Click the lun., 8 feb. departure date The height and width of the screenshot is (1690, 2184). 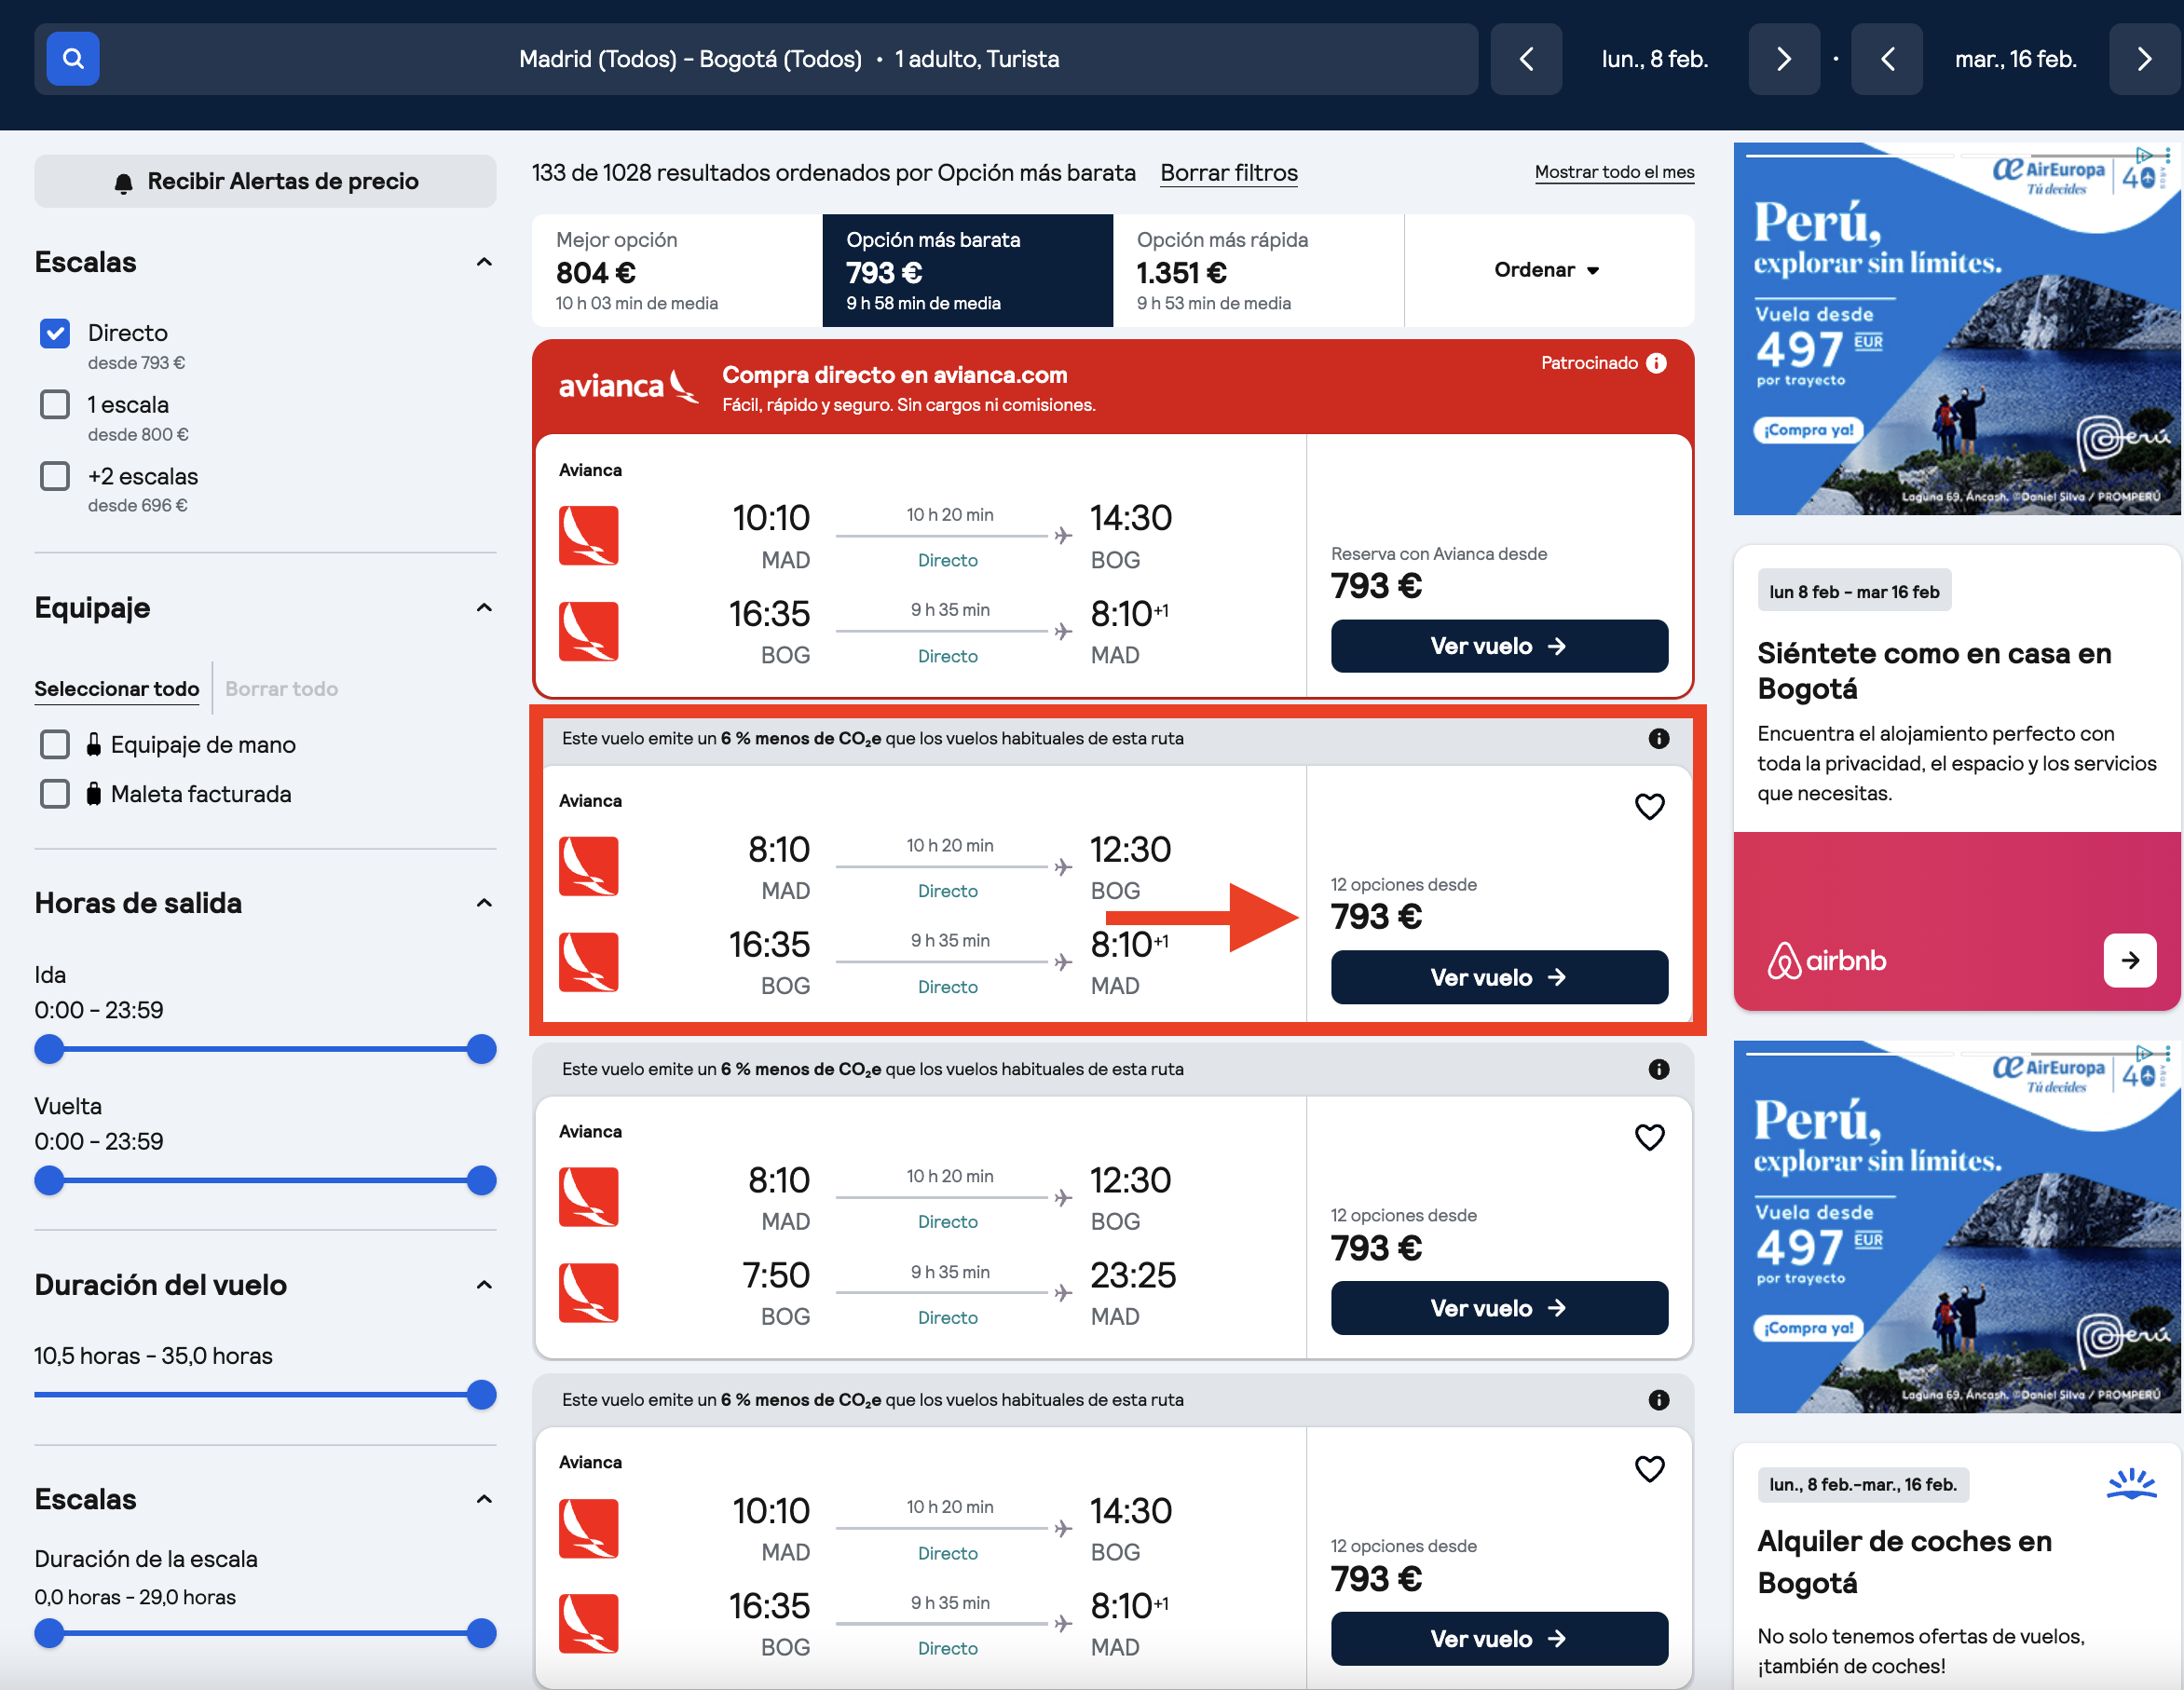click(x=1654, y=59)
